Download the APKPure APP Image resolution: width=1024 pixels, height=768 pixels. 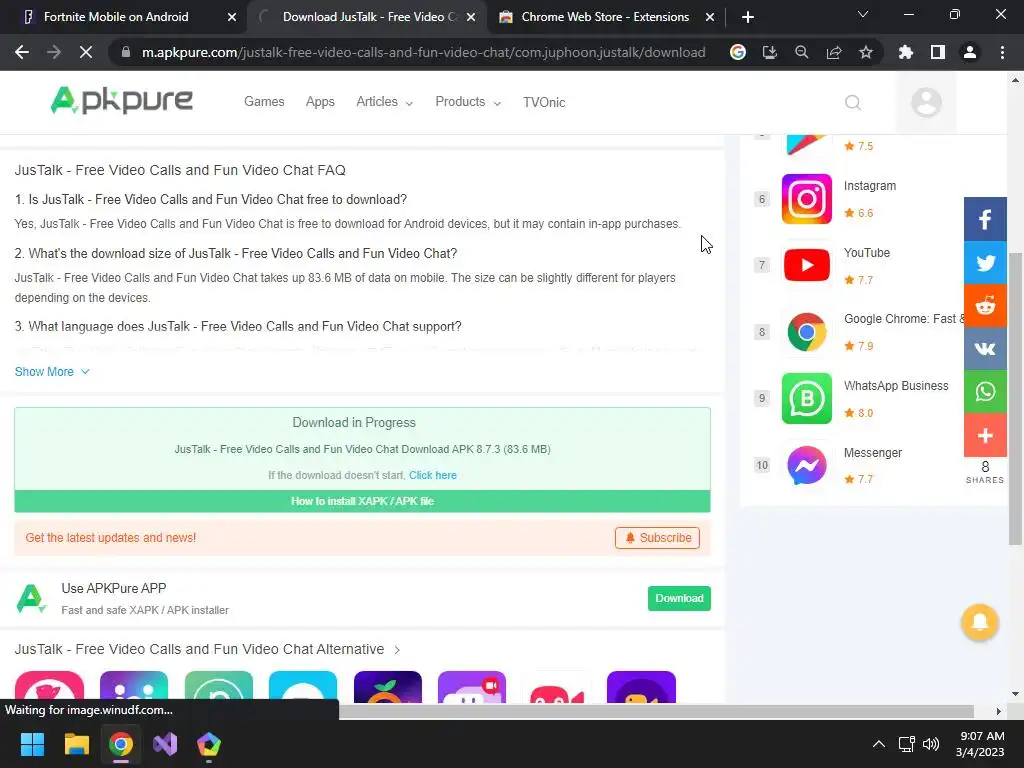coord(679,598)
